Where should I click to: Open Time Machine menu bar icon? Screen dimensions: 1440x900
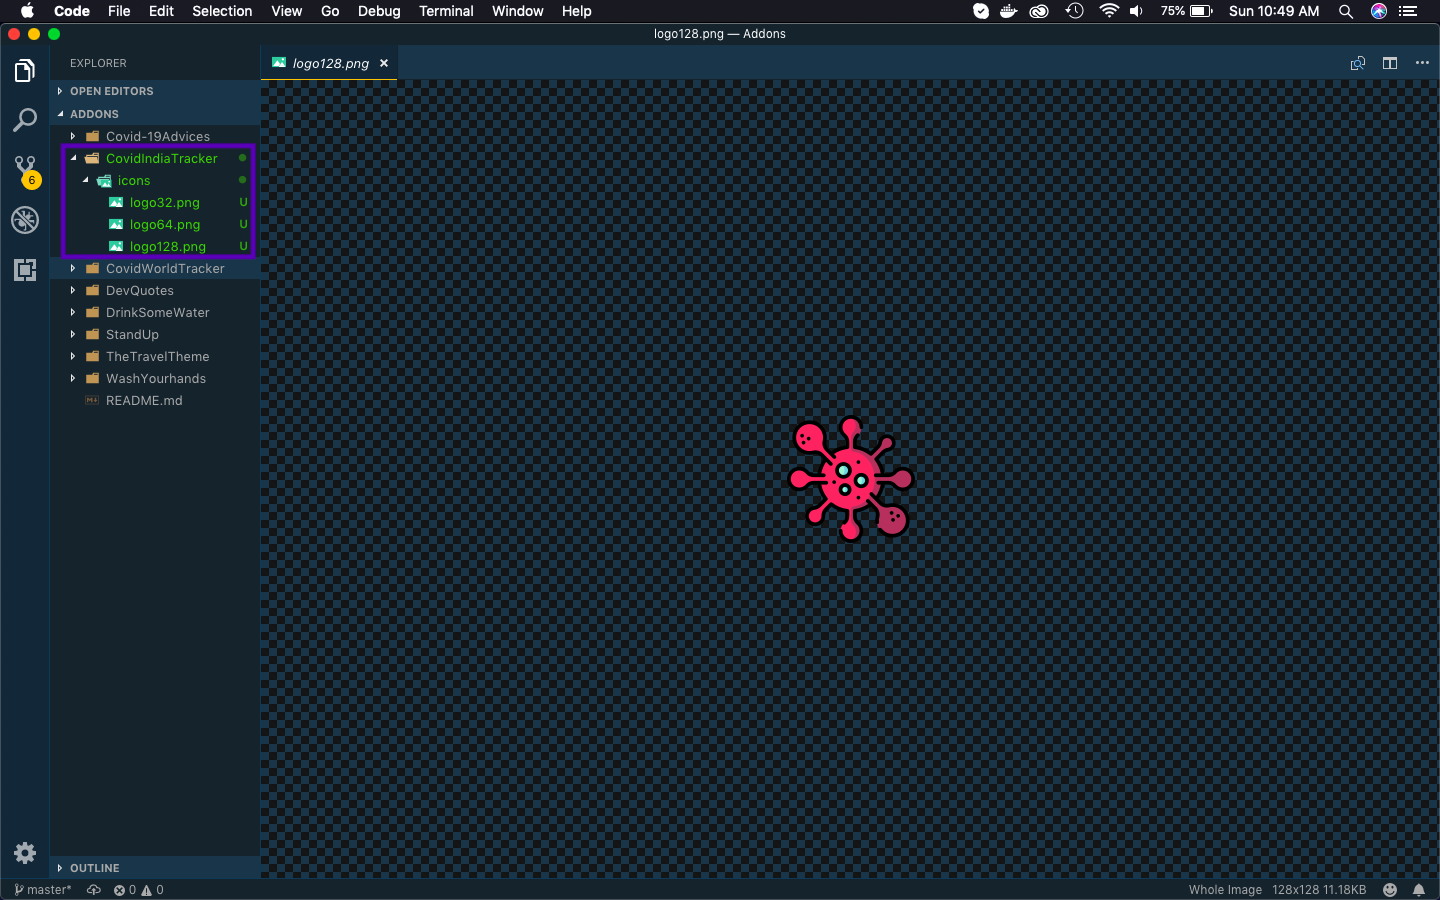[x=1075, y=11]
